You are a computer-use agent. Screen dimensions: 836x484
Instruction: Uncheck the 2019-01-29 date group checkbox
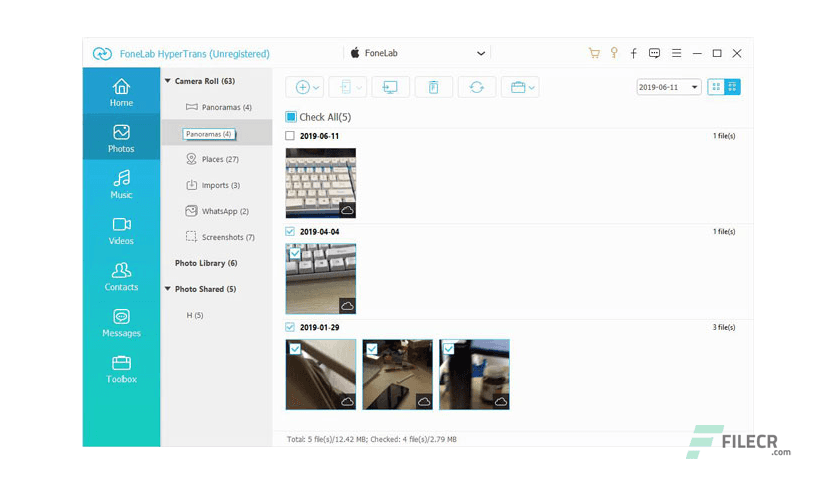coord(290,327)
